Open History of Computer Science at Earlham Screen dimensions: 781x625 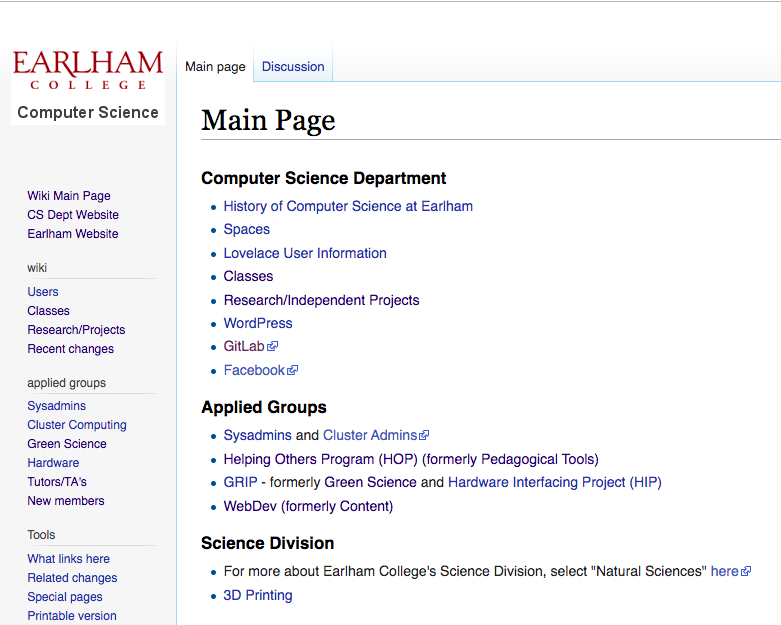click(348, 206)
